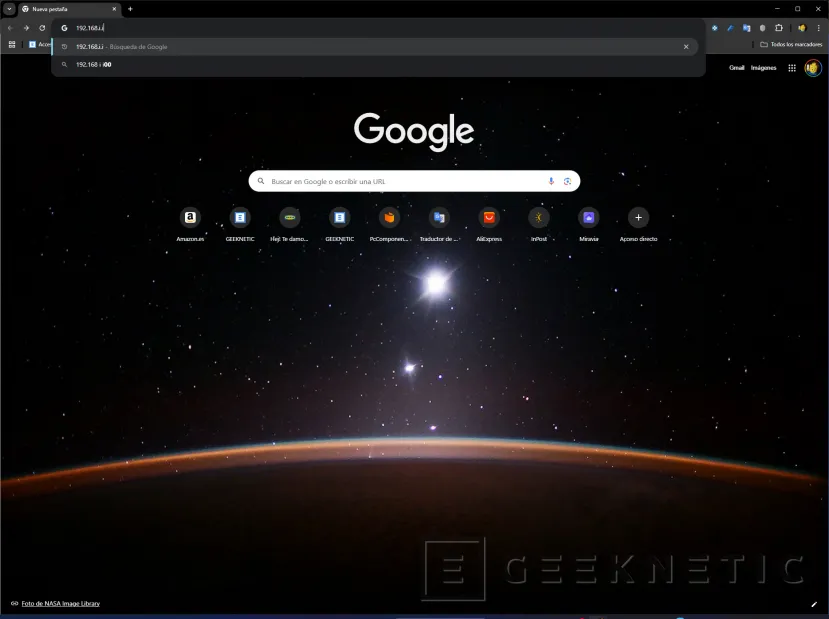Open the PcComponen... shortcut

[x=389, y=224]
